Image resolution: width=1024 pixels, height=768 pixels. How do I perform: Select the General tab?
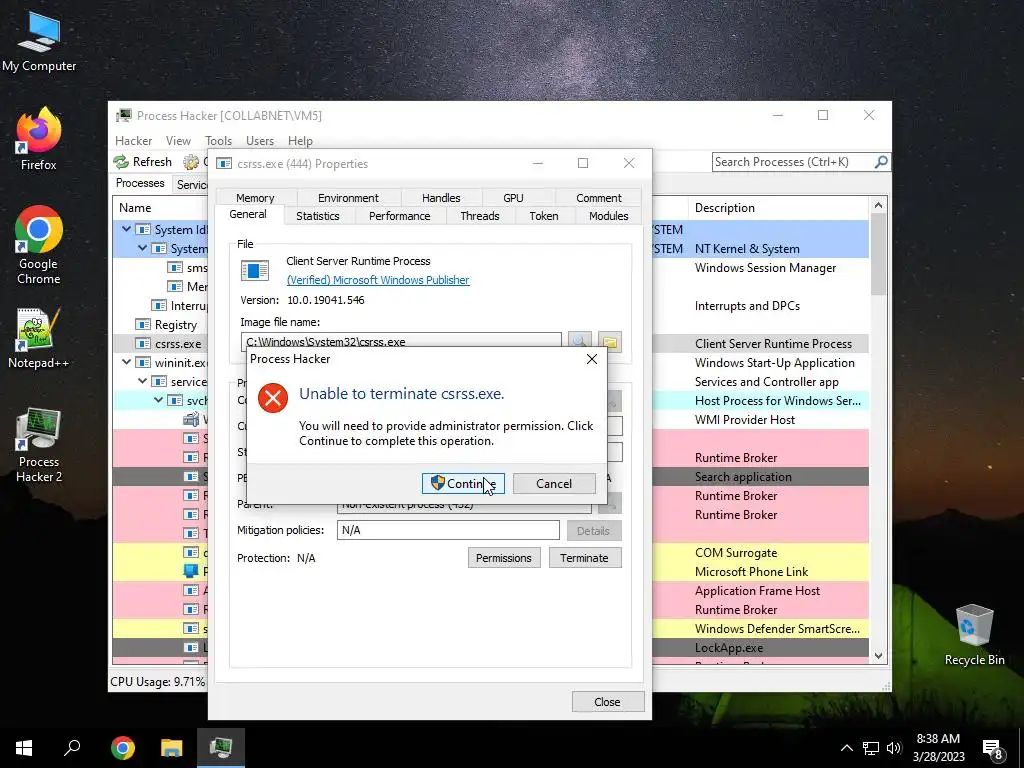pos(248,214)
